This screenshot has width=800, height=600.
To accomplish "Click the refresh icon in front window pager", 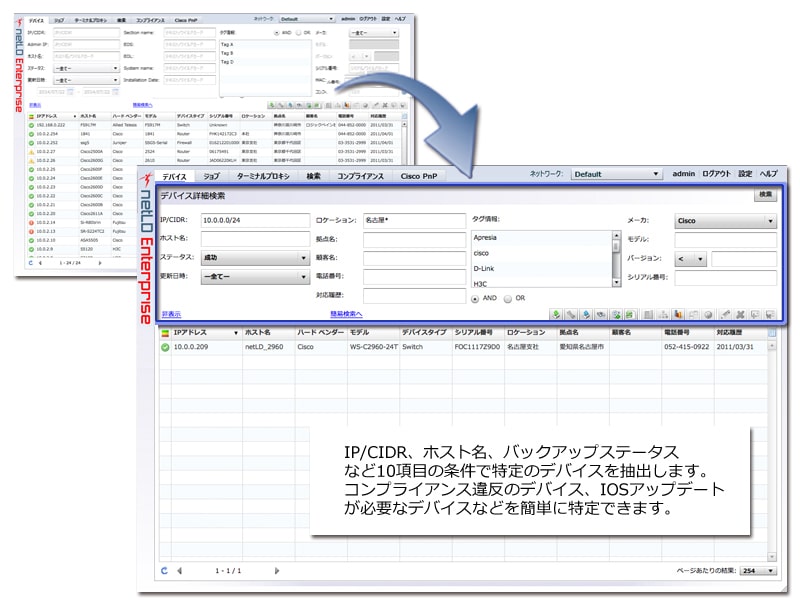I will pos(164,570).
